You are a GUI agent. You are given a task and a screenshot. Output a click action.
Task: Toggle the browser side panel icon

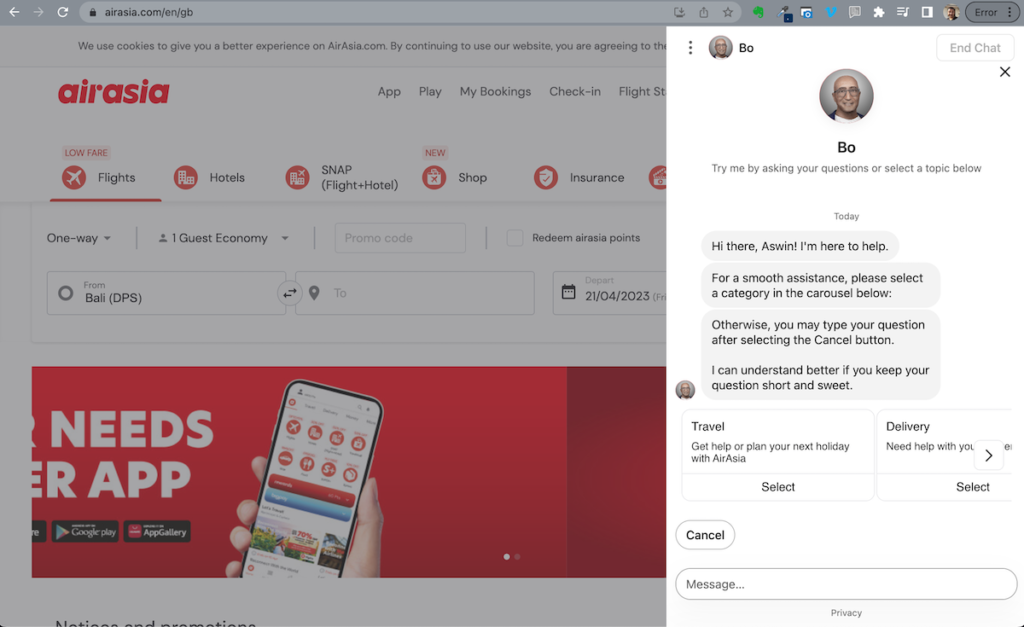927,12
